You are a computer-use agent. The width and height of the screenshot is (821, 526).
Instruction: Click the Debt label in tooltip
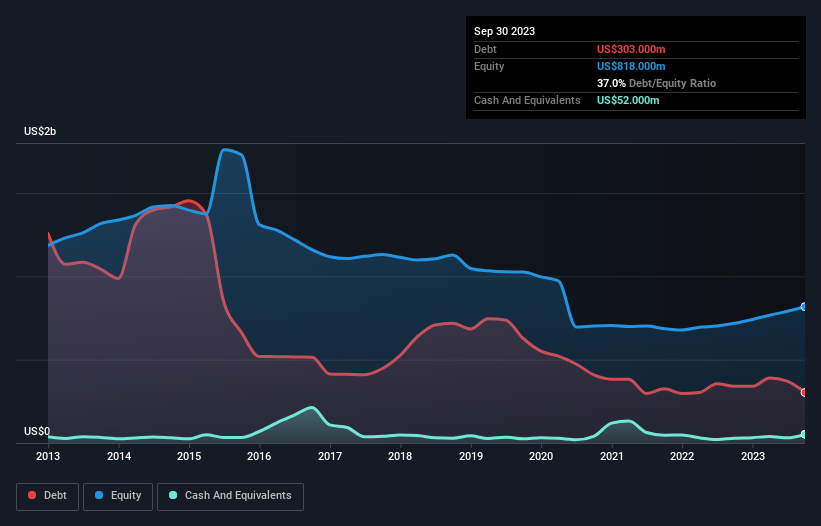click(x=485, y=49)
